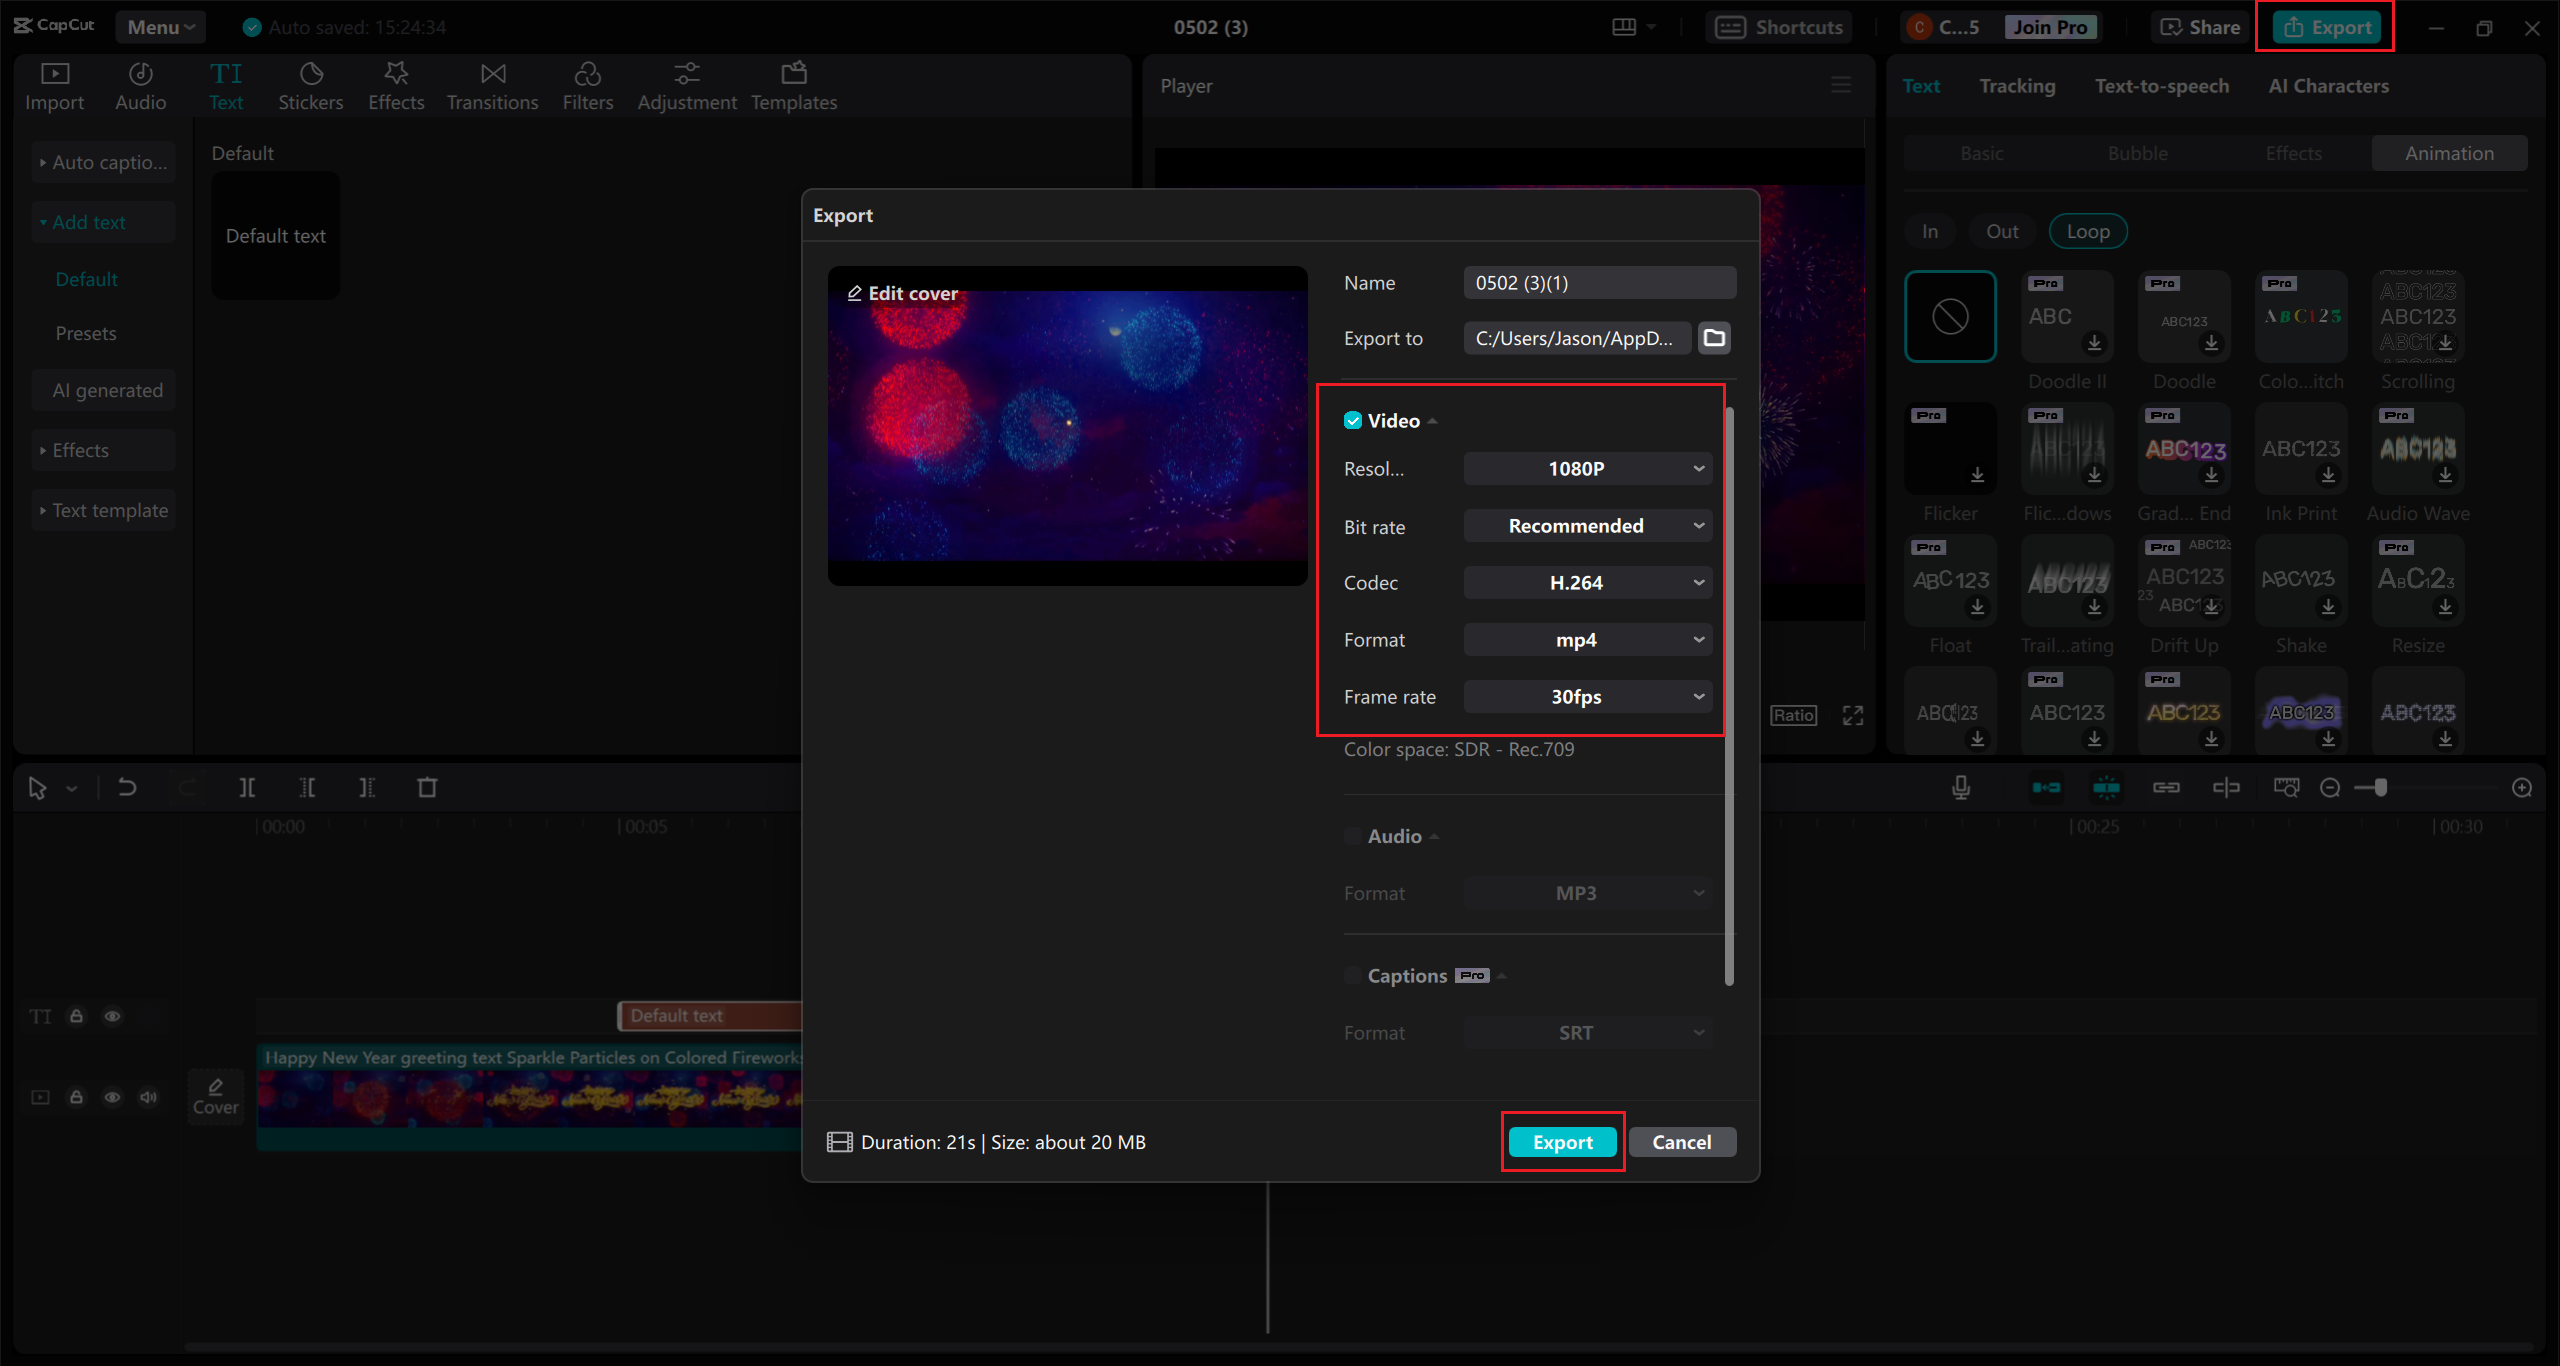Open the Codec H.264 dropdown
This screenshot has height=1366, width=2560.
1588,583
